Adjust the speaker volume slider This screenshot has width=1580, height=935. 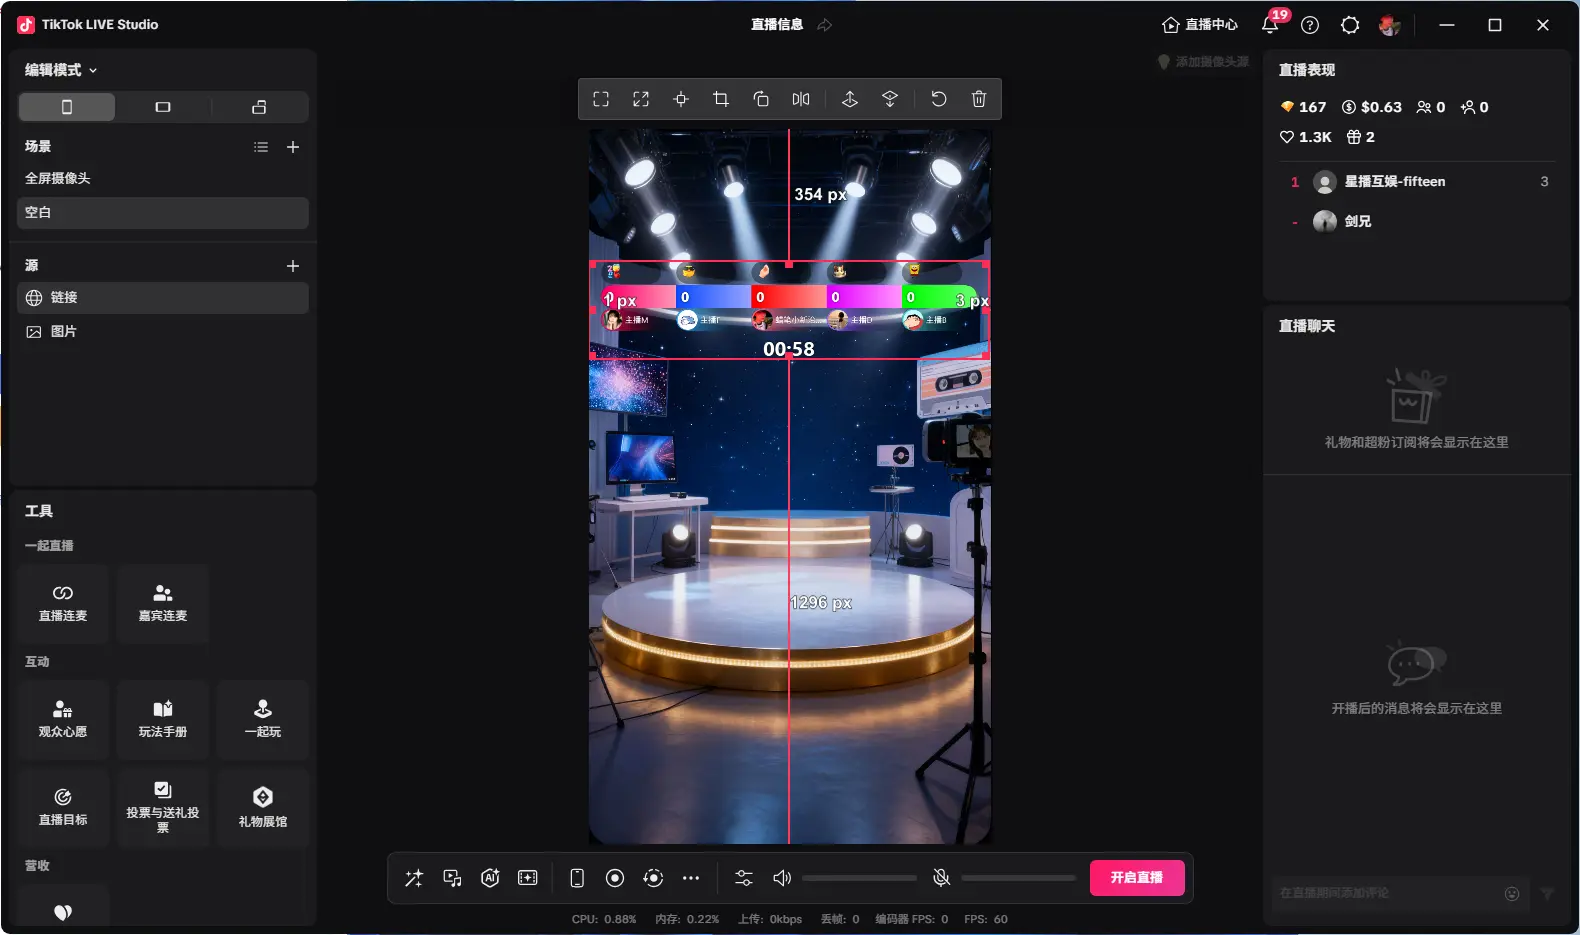[x=859, y=878]
